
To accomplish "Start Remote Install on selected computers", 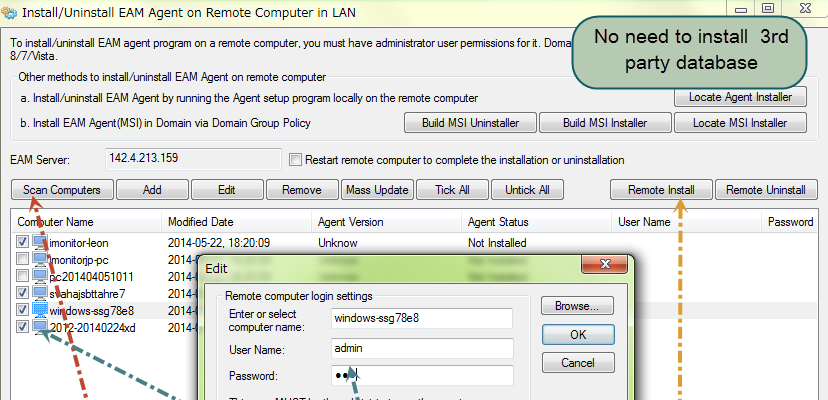I will [x=662, y=190].
